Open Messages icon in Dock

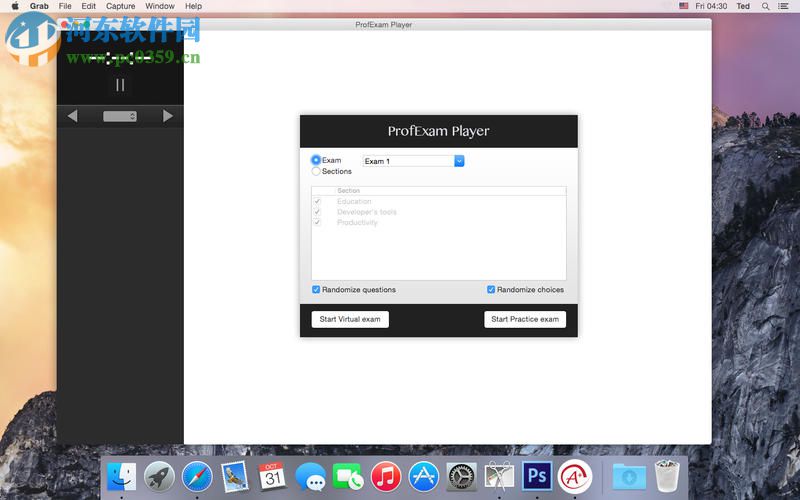310,477
